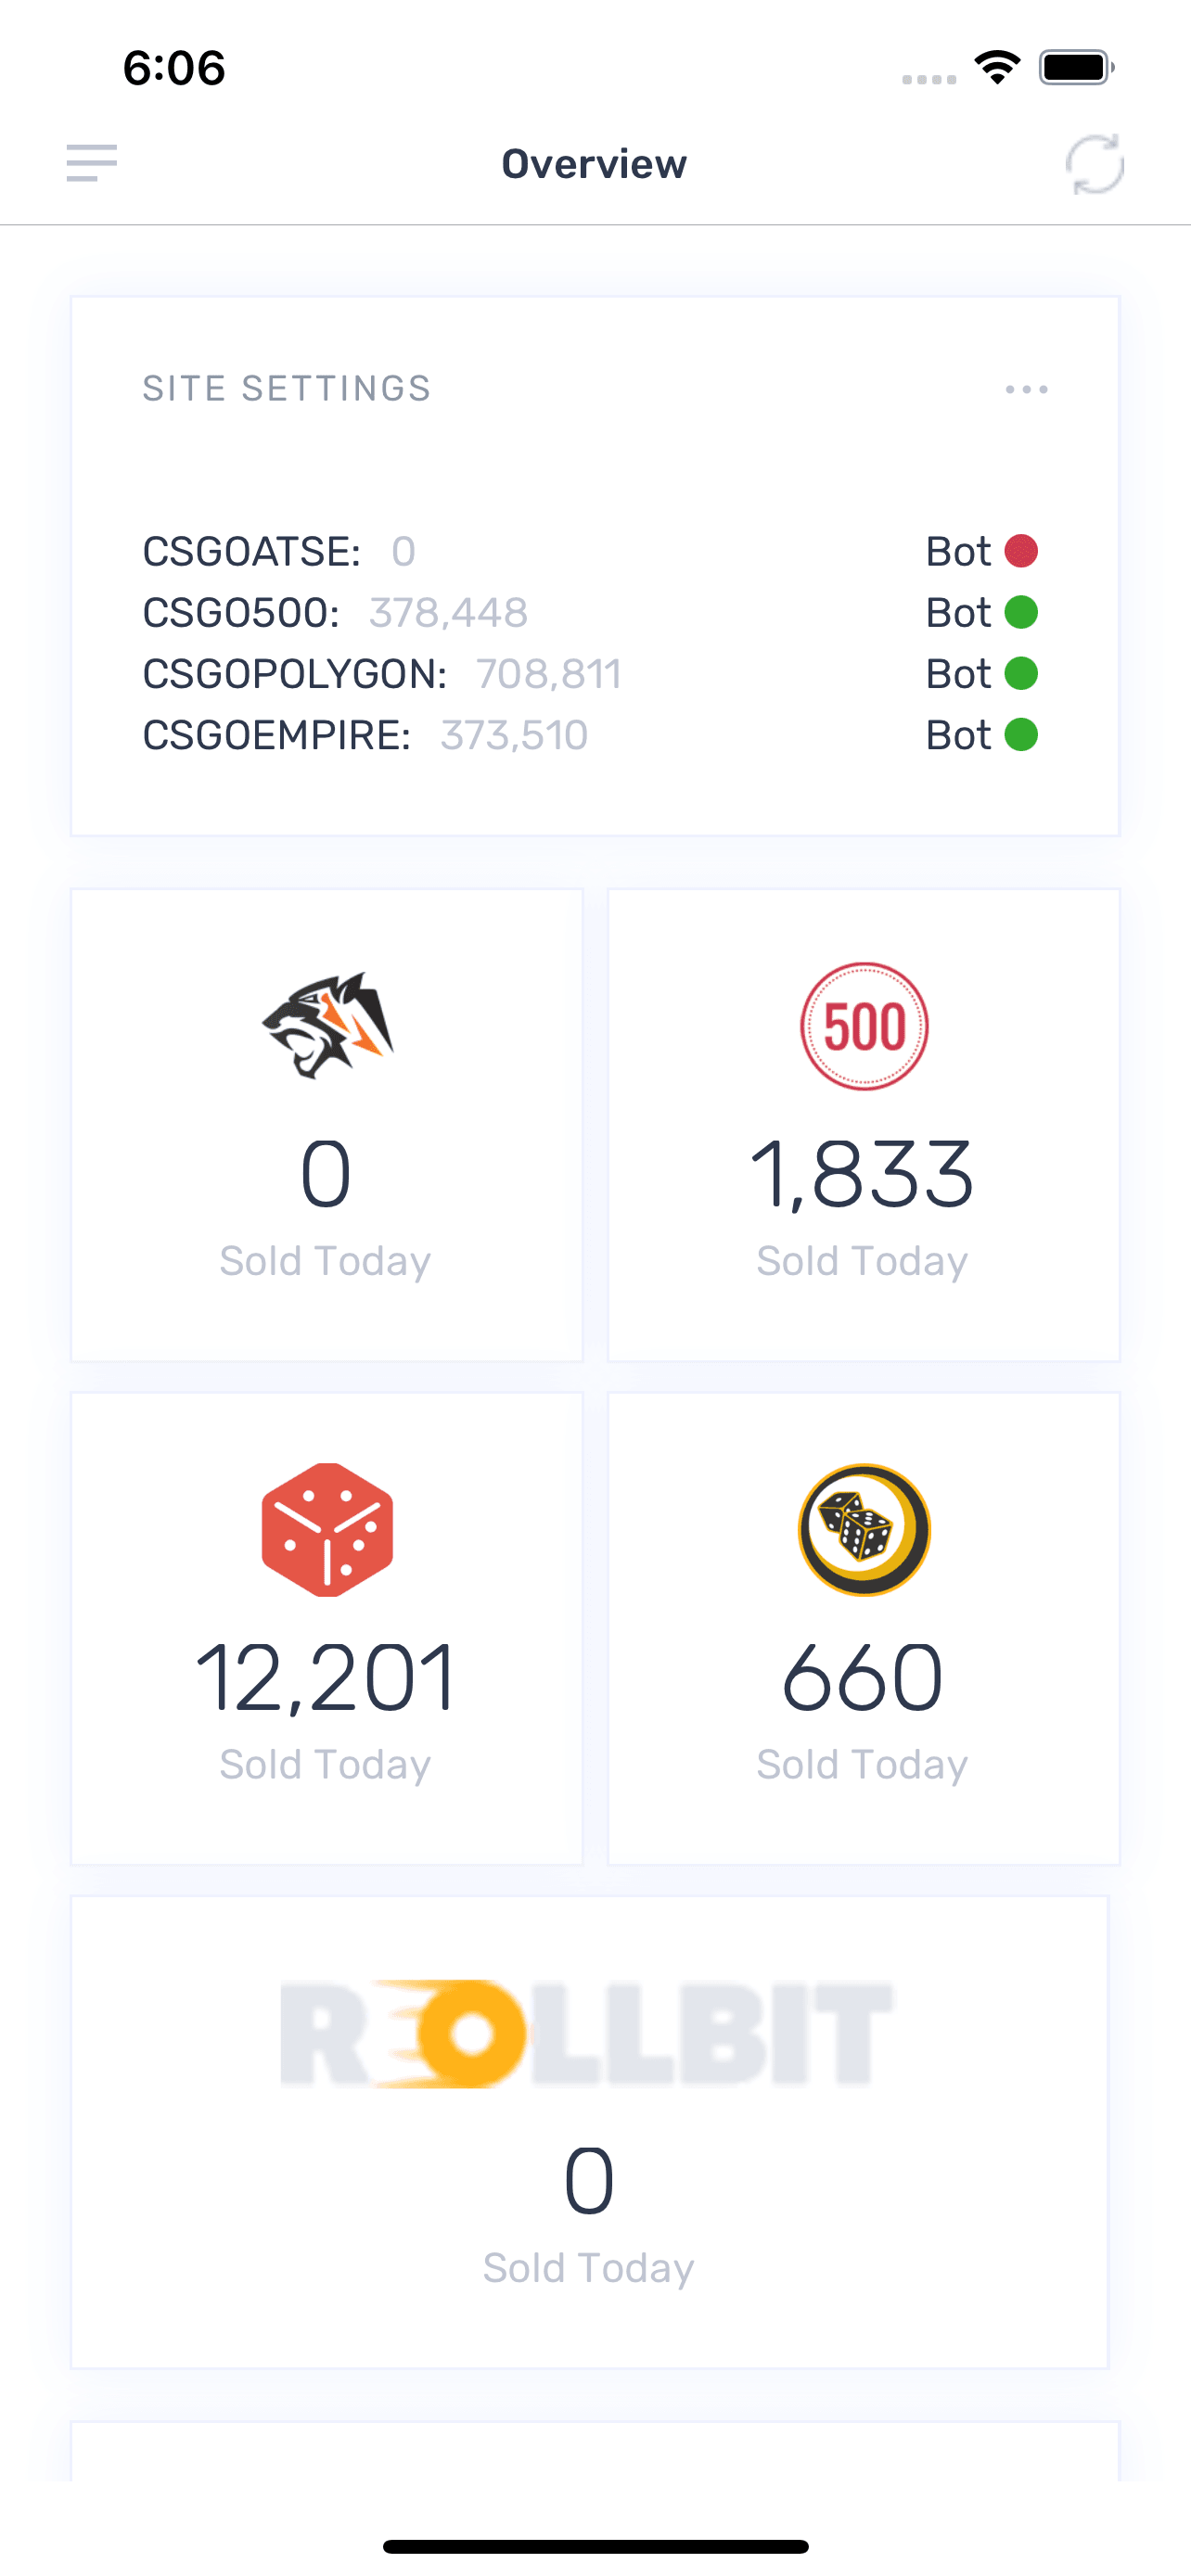This screenshot has width=1191, height=2576.
Task: Toggle the red CSGOATSE bot status dot
Action: [1021, 551]
